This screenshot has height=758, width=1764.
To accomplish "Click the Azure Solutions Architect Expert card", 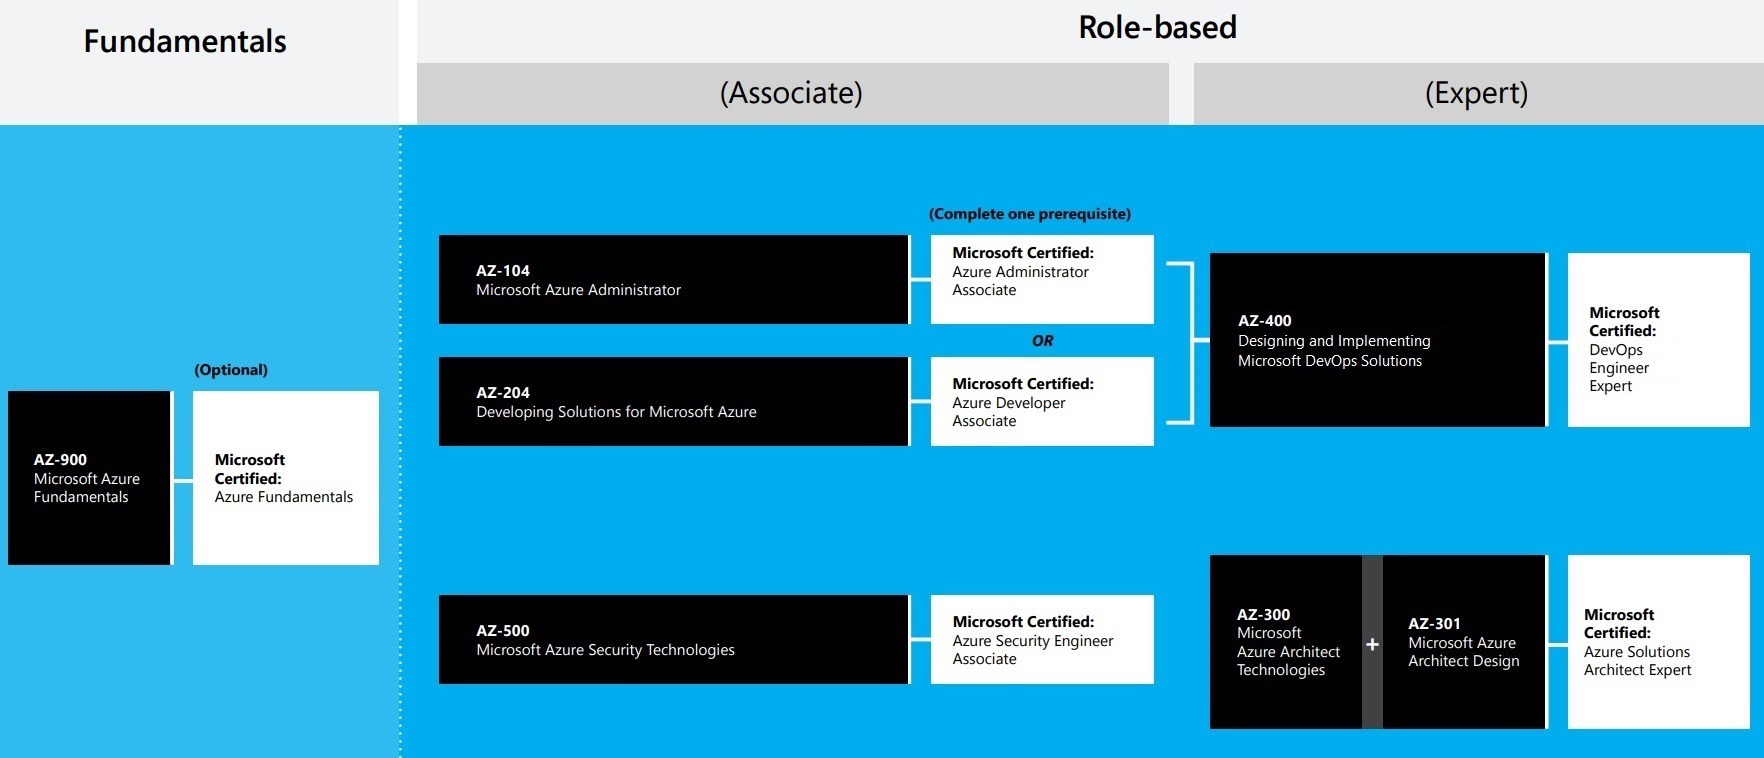I will pyautogui.click(x=1659, y=642).
